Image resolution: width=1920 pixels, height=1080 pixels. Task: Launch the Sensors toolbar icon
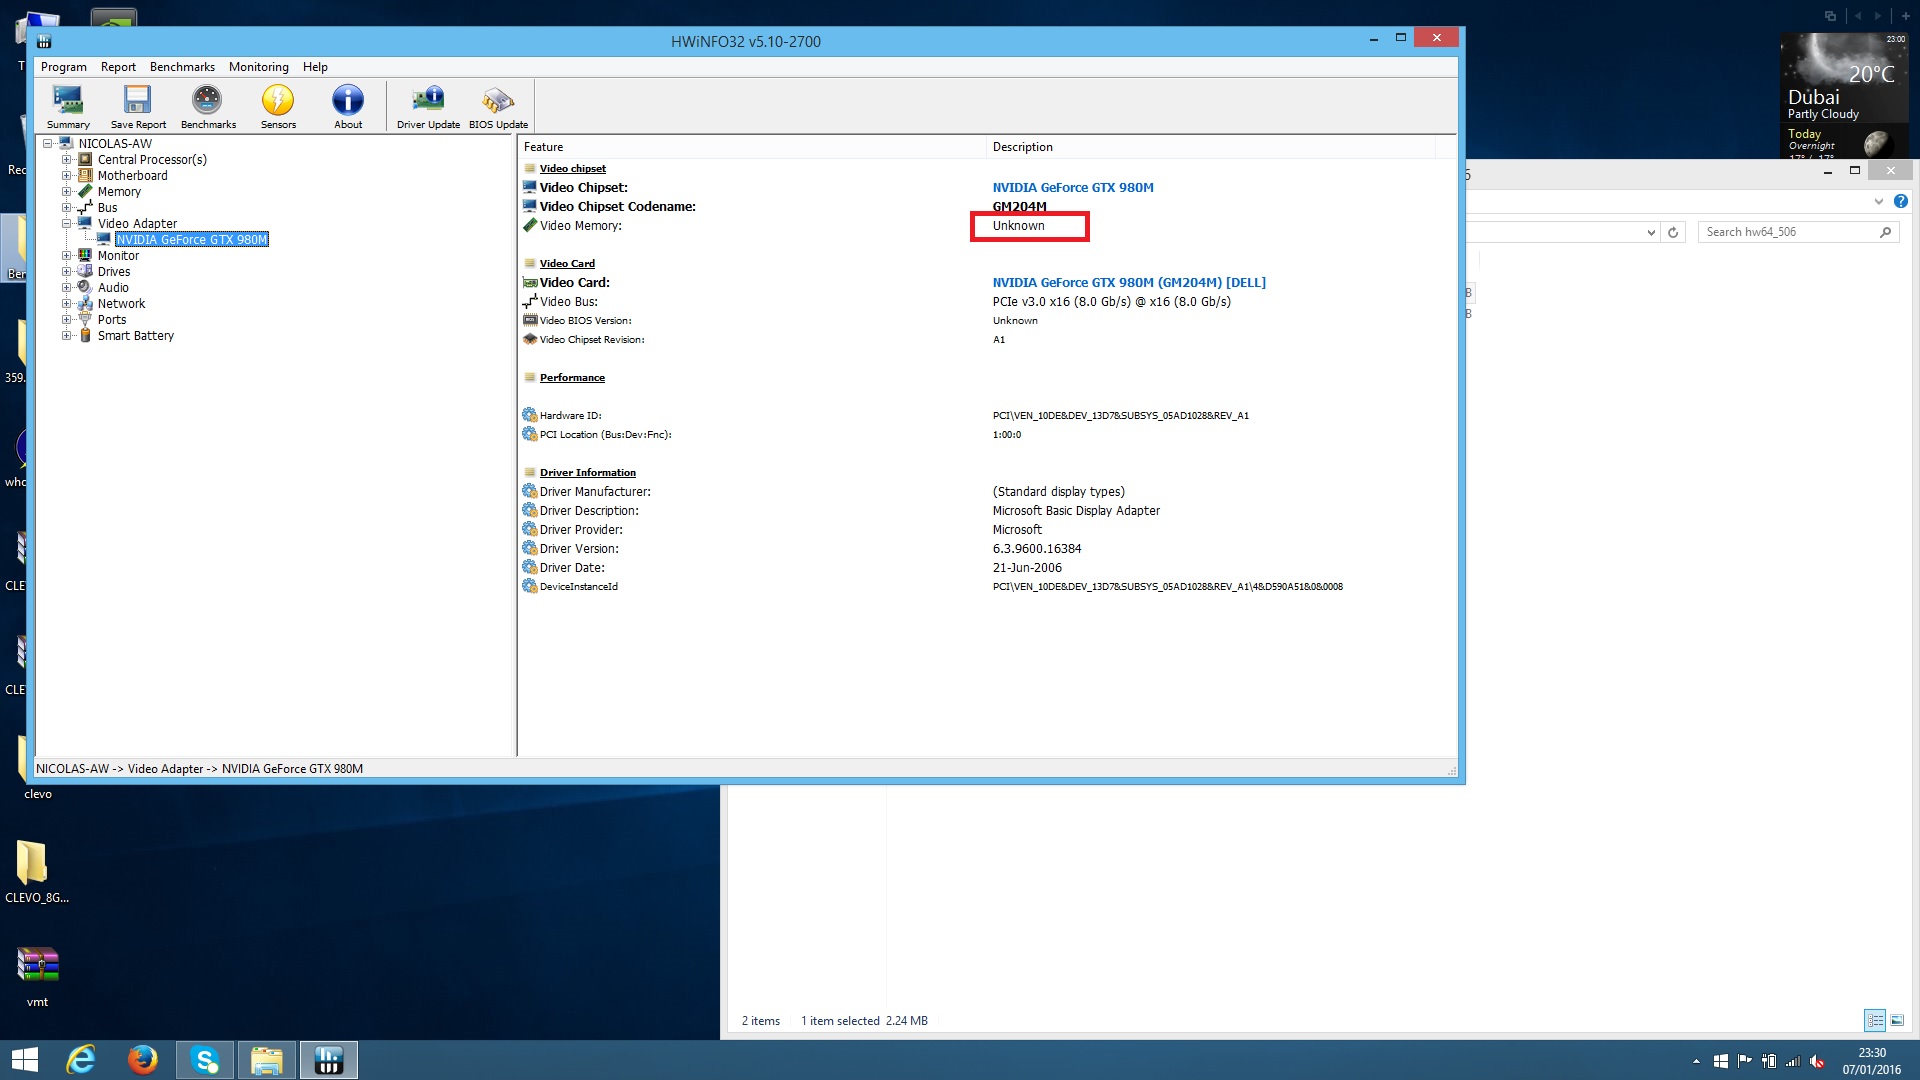tap(278, 107)
